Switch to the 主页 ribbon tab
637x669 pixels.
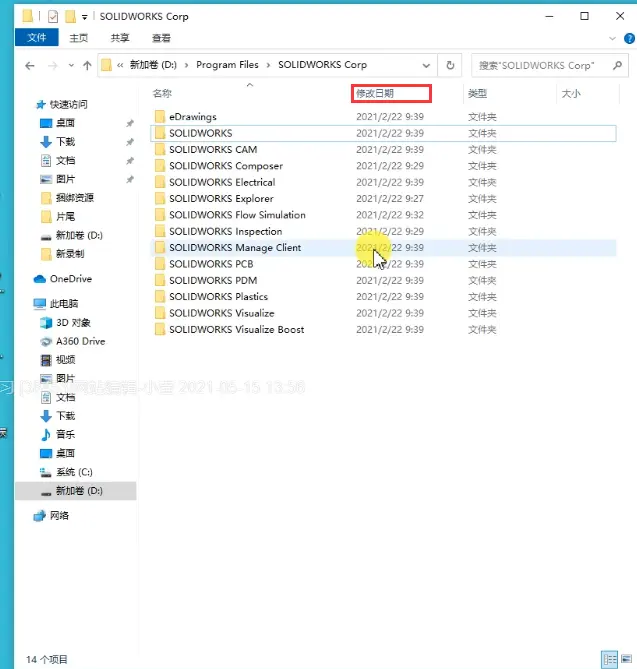tap(79, 38)
